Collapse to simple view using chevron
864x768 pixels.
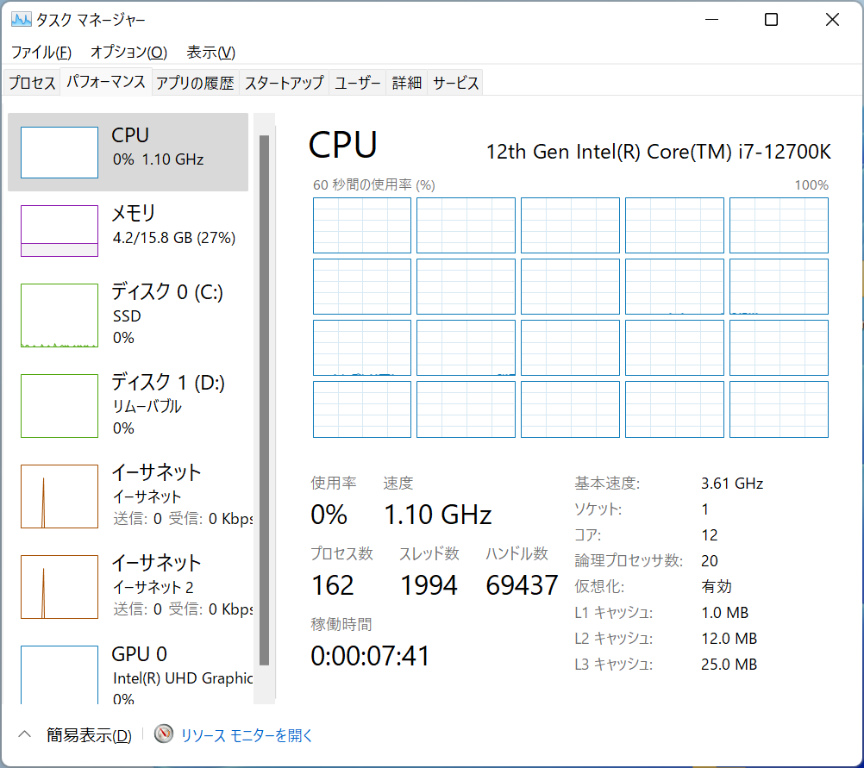point(26,735)
